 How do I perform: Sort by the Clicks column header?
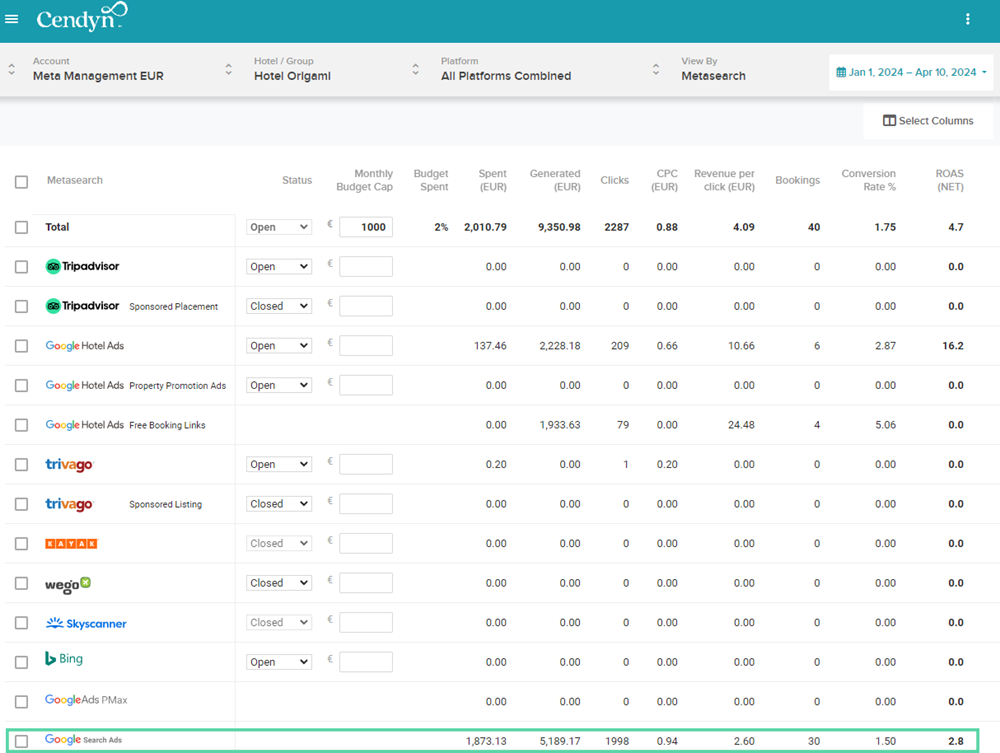coord(614,180)
